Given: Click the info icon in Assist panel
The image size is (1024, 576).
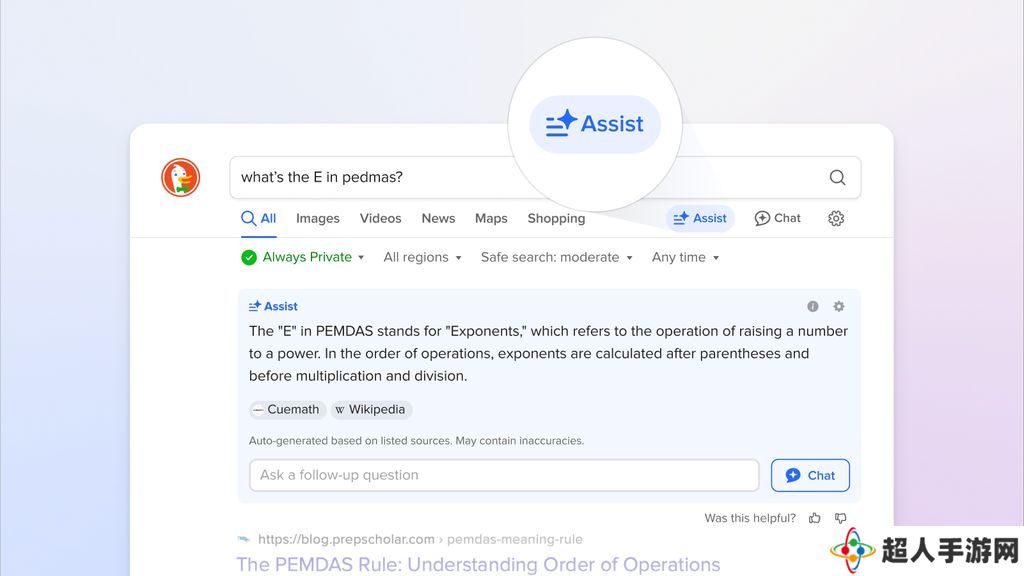Looking at the screenshot, I should (812, 306).
